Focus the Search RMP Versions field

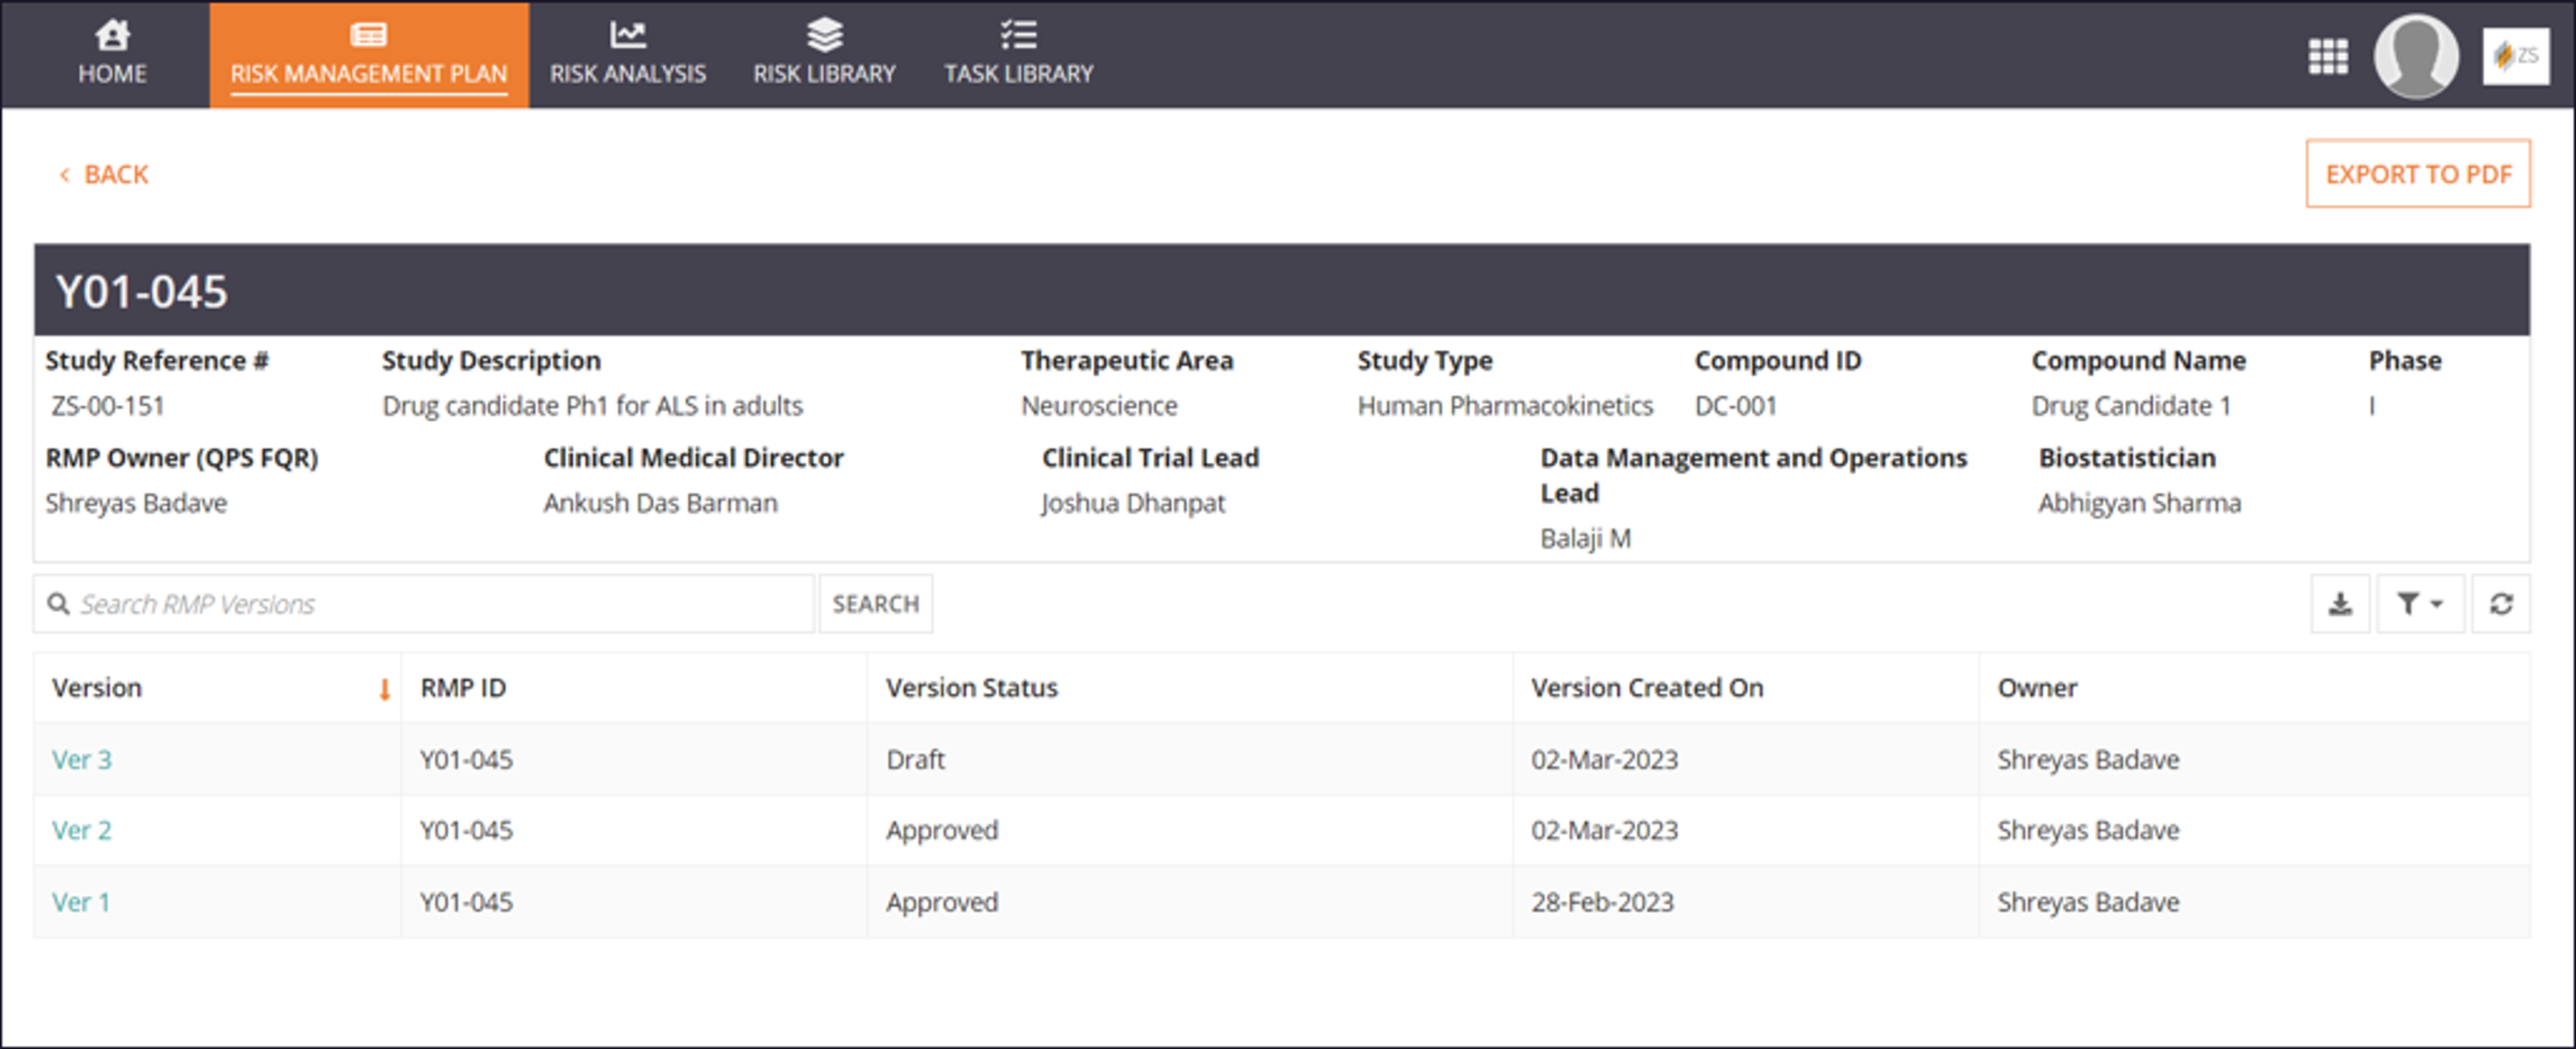click(424, 604)
